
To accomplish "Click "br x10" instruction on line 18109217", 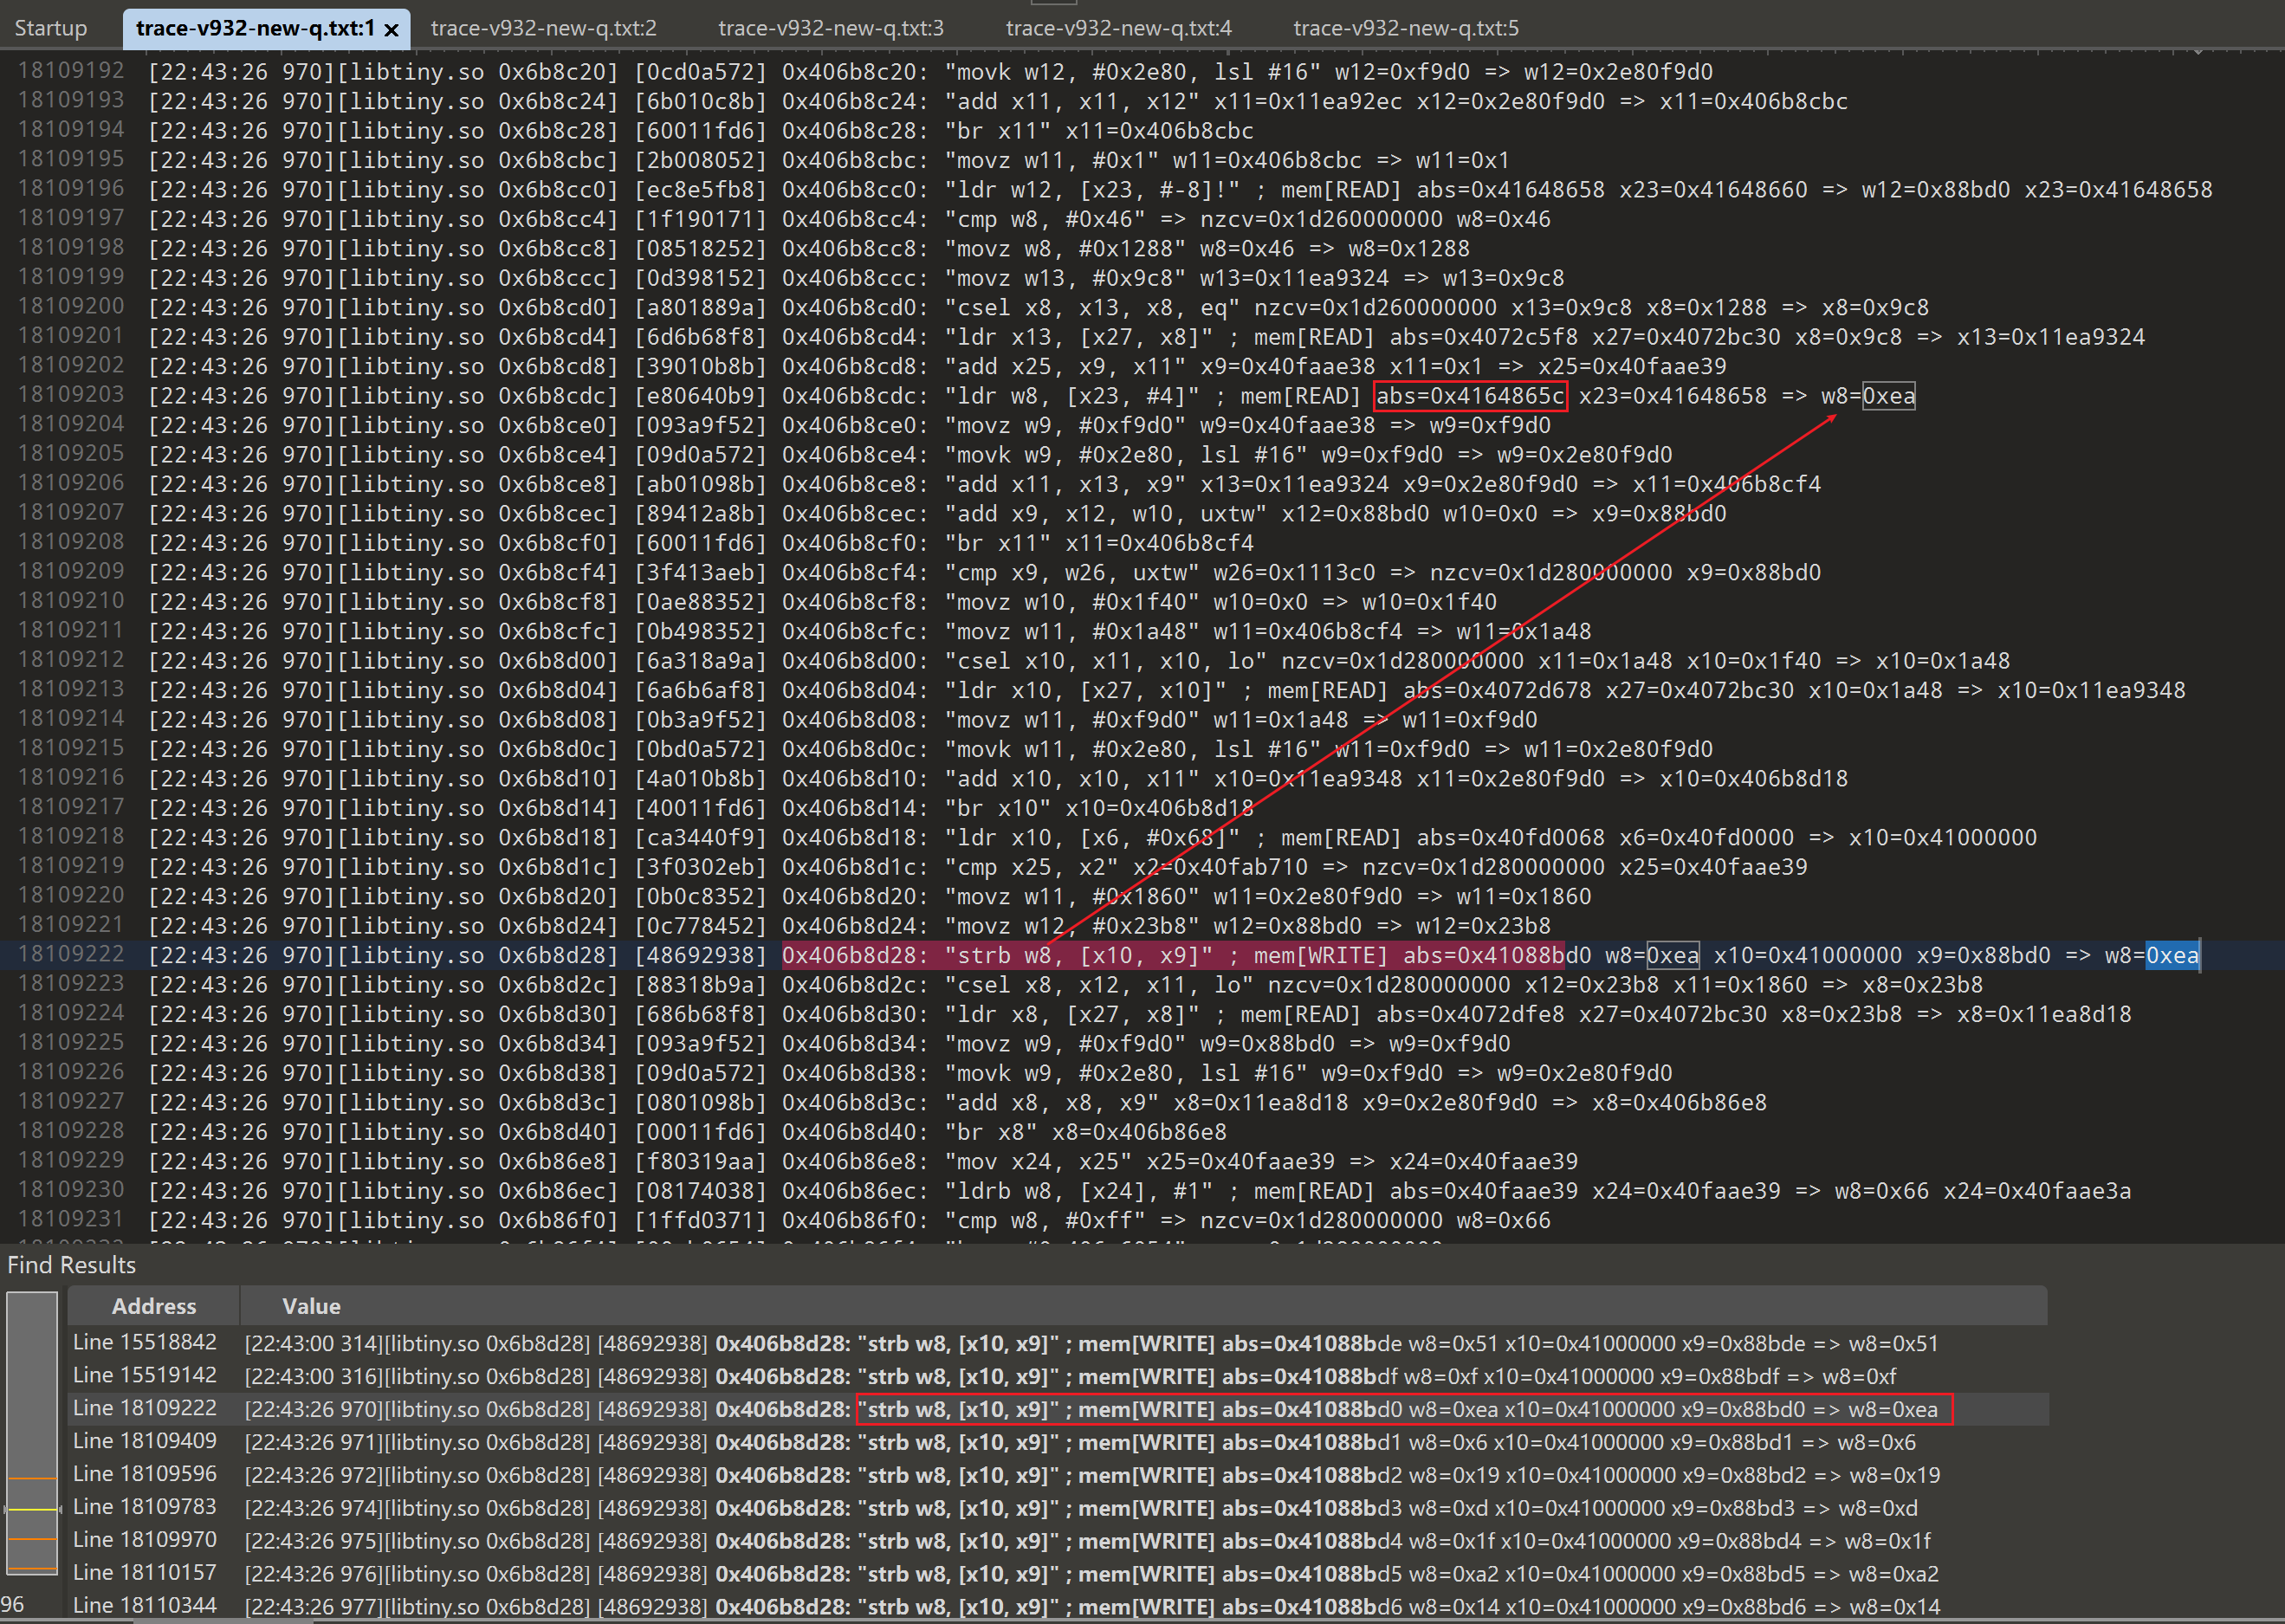I will 998,808.
